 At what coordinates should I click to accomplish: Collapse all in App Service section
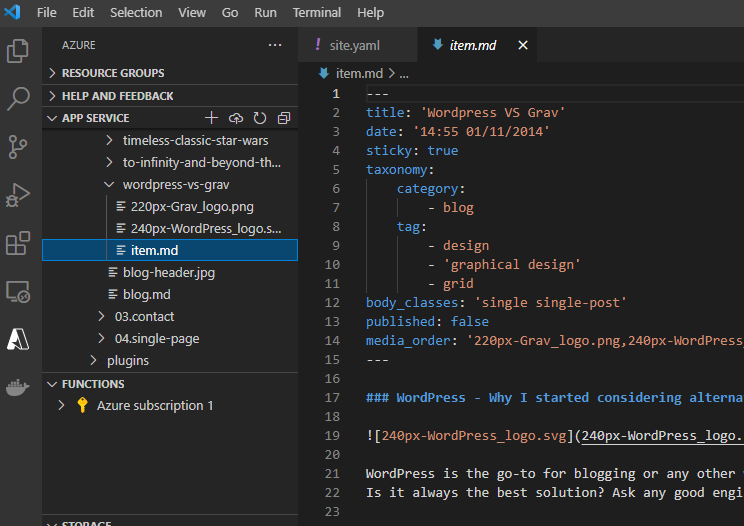pyautogui.click(x=284, y=118)
